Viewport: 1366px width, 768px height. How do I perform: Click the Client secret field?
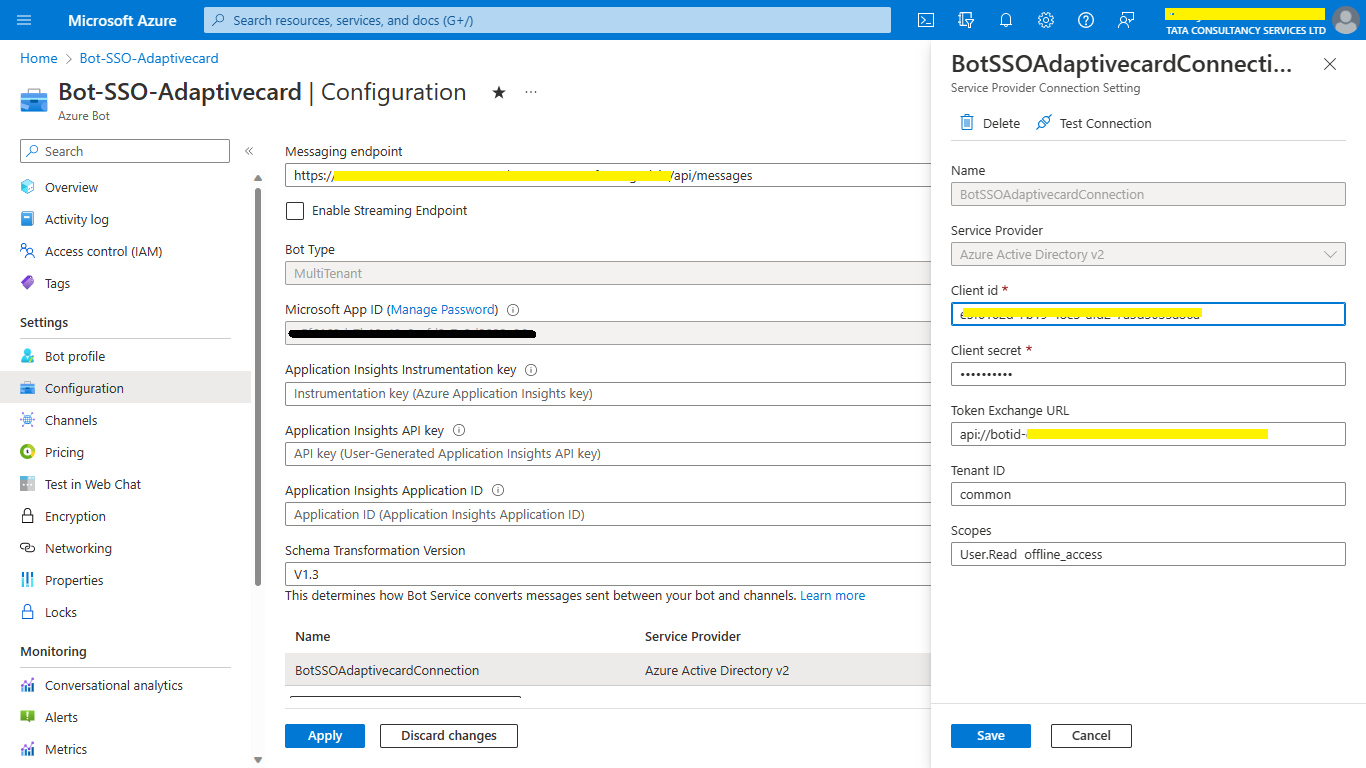coord(1148,374)
